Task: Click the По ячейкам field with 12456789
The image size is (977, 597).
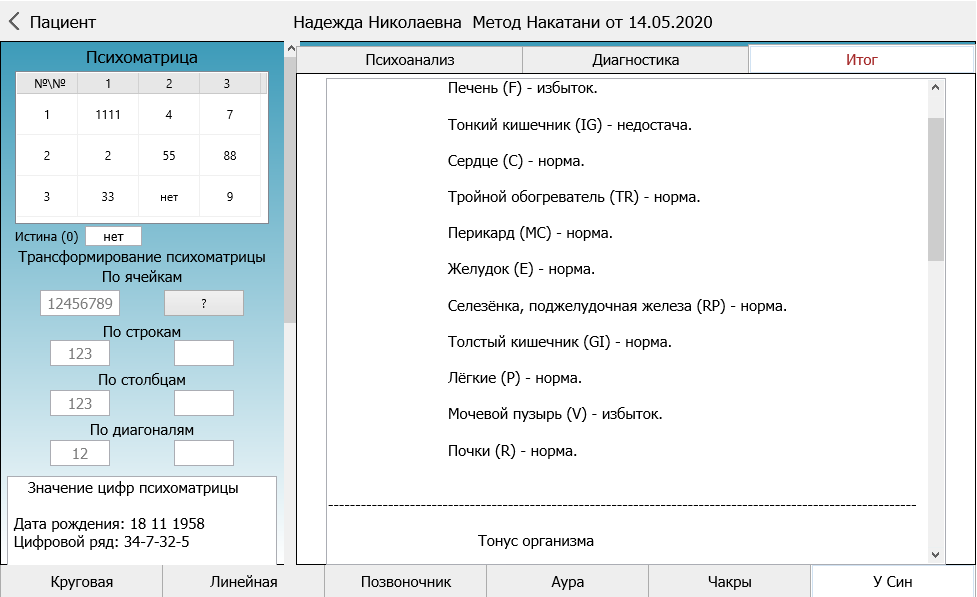Action: click(x=80, y=303)
